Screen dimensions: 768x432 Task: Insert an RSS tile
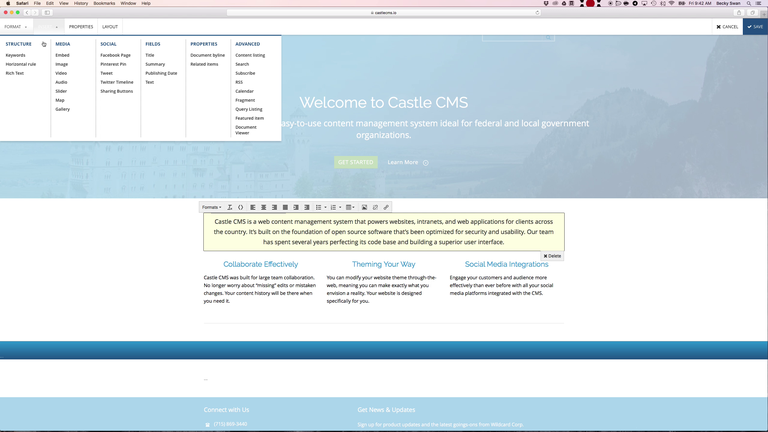239,82
